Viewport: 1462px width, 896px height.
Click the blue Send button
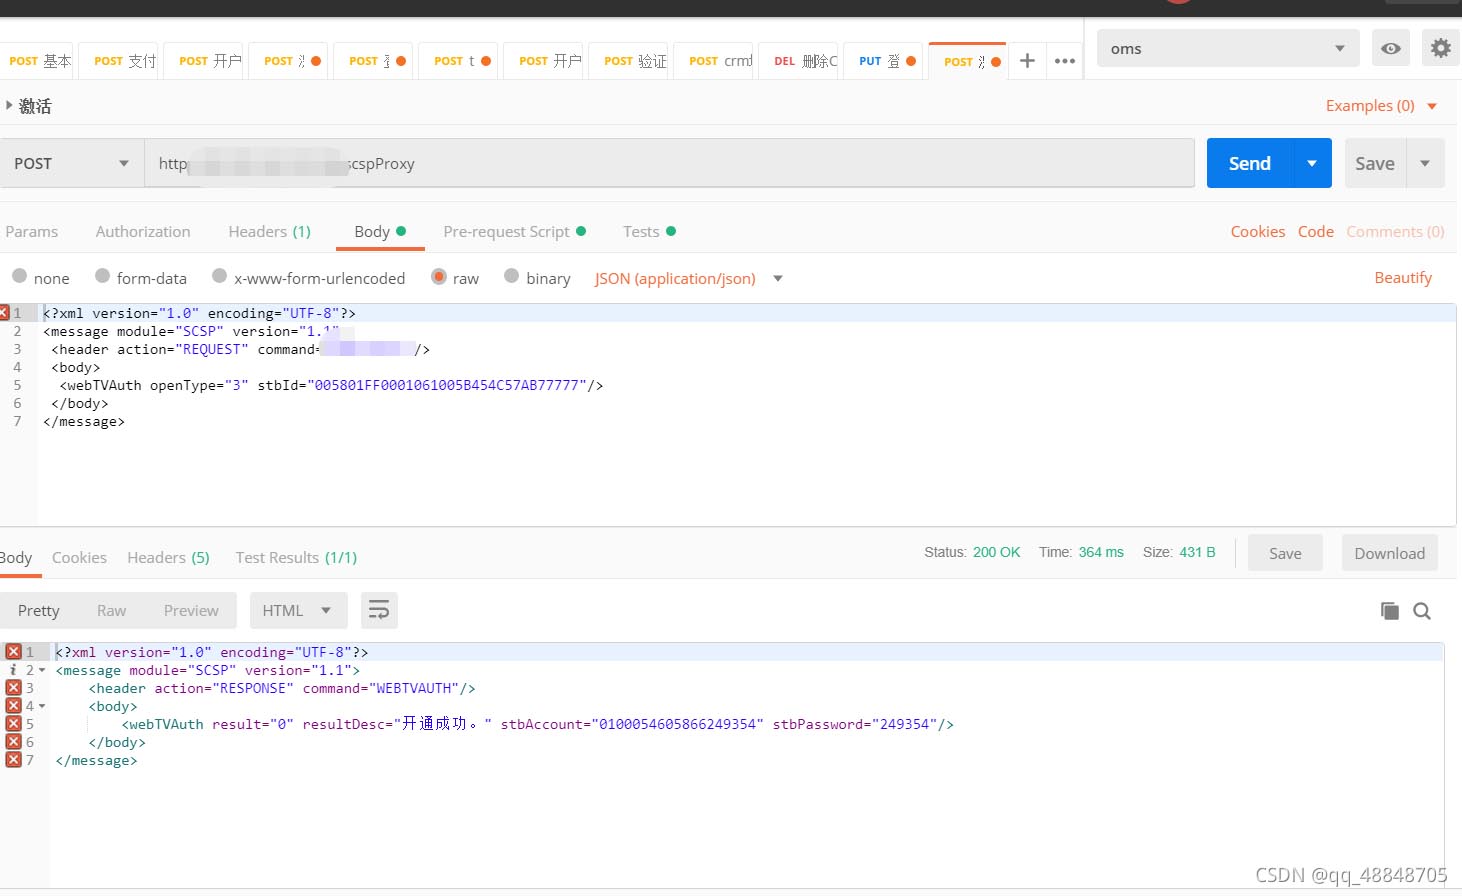[1250, 163]
